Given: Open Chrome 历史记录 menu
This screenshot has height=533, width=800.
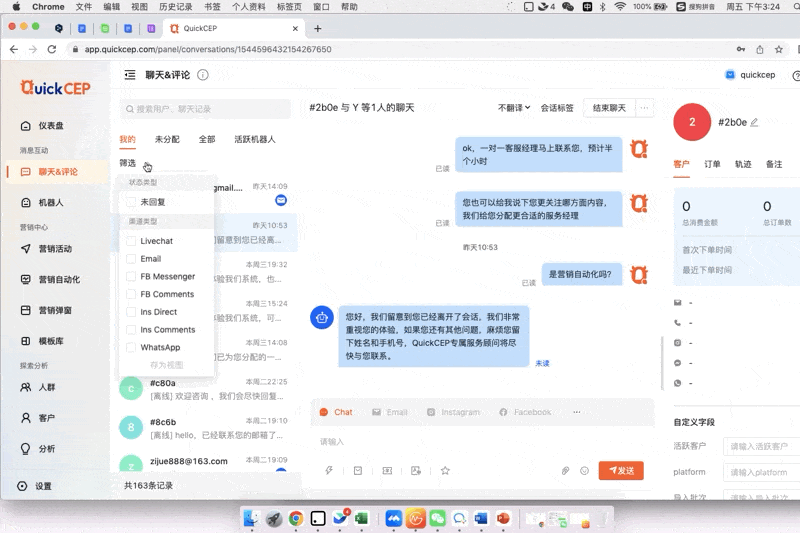Looking at the screenshot, I should tap(176, 7).
